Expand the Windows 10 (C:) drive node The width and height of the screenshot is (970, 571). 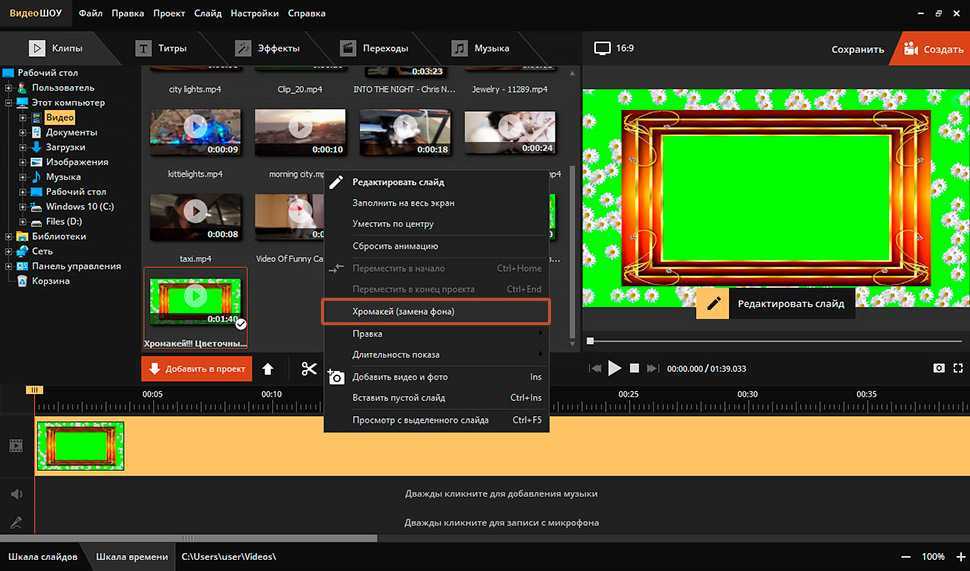point(22,207)
